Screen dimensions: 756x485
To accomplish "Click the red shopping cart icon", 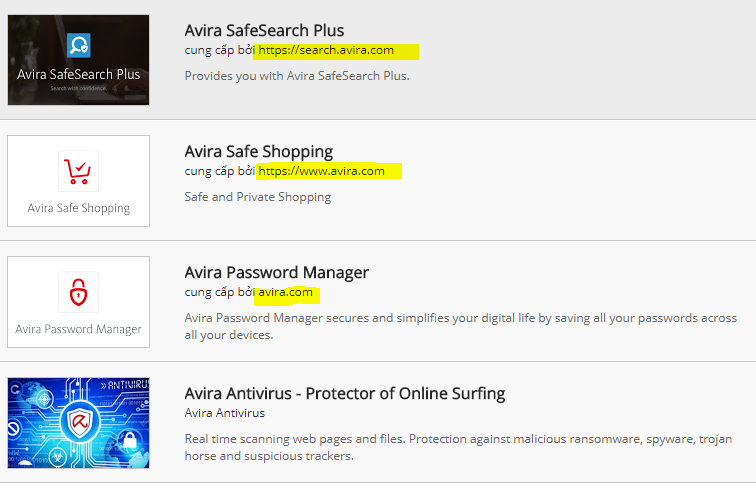I will pos(78,170).
